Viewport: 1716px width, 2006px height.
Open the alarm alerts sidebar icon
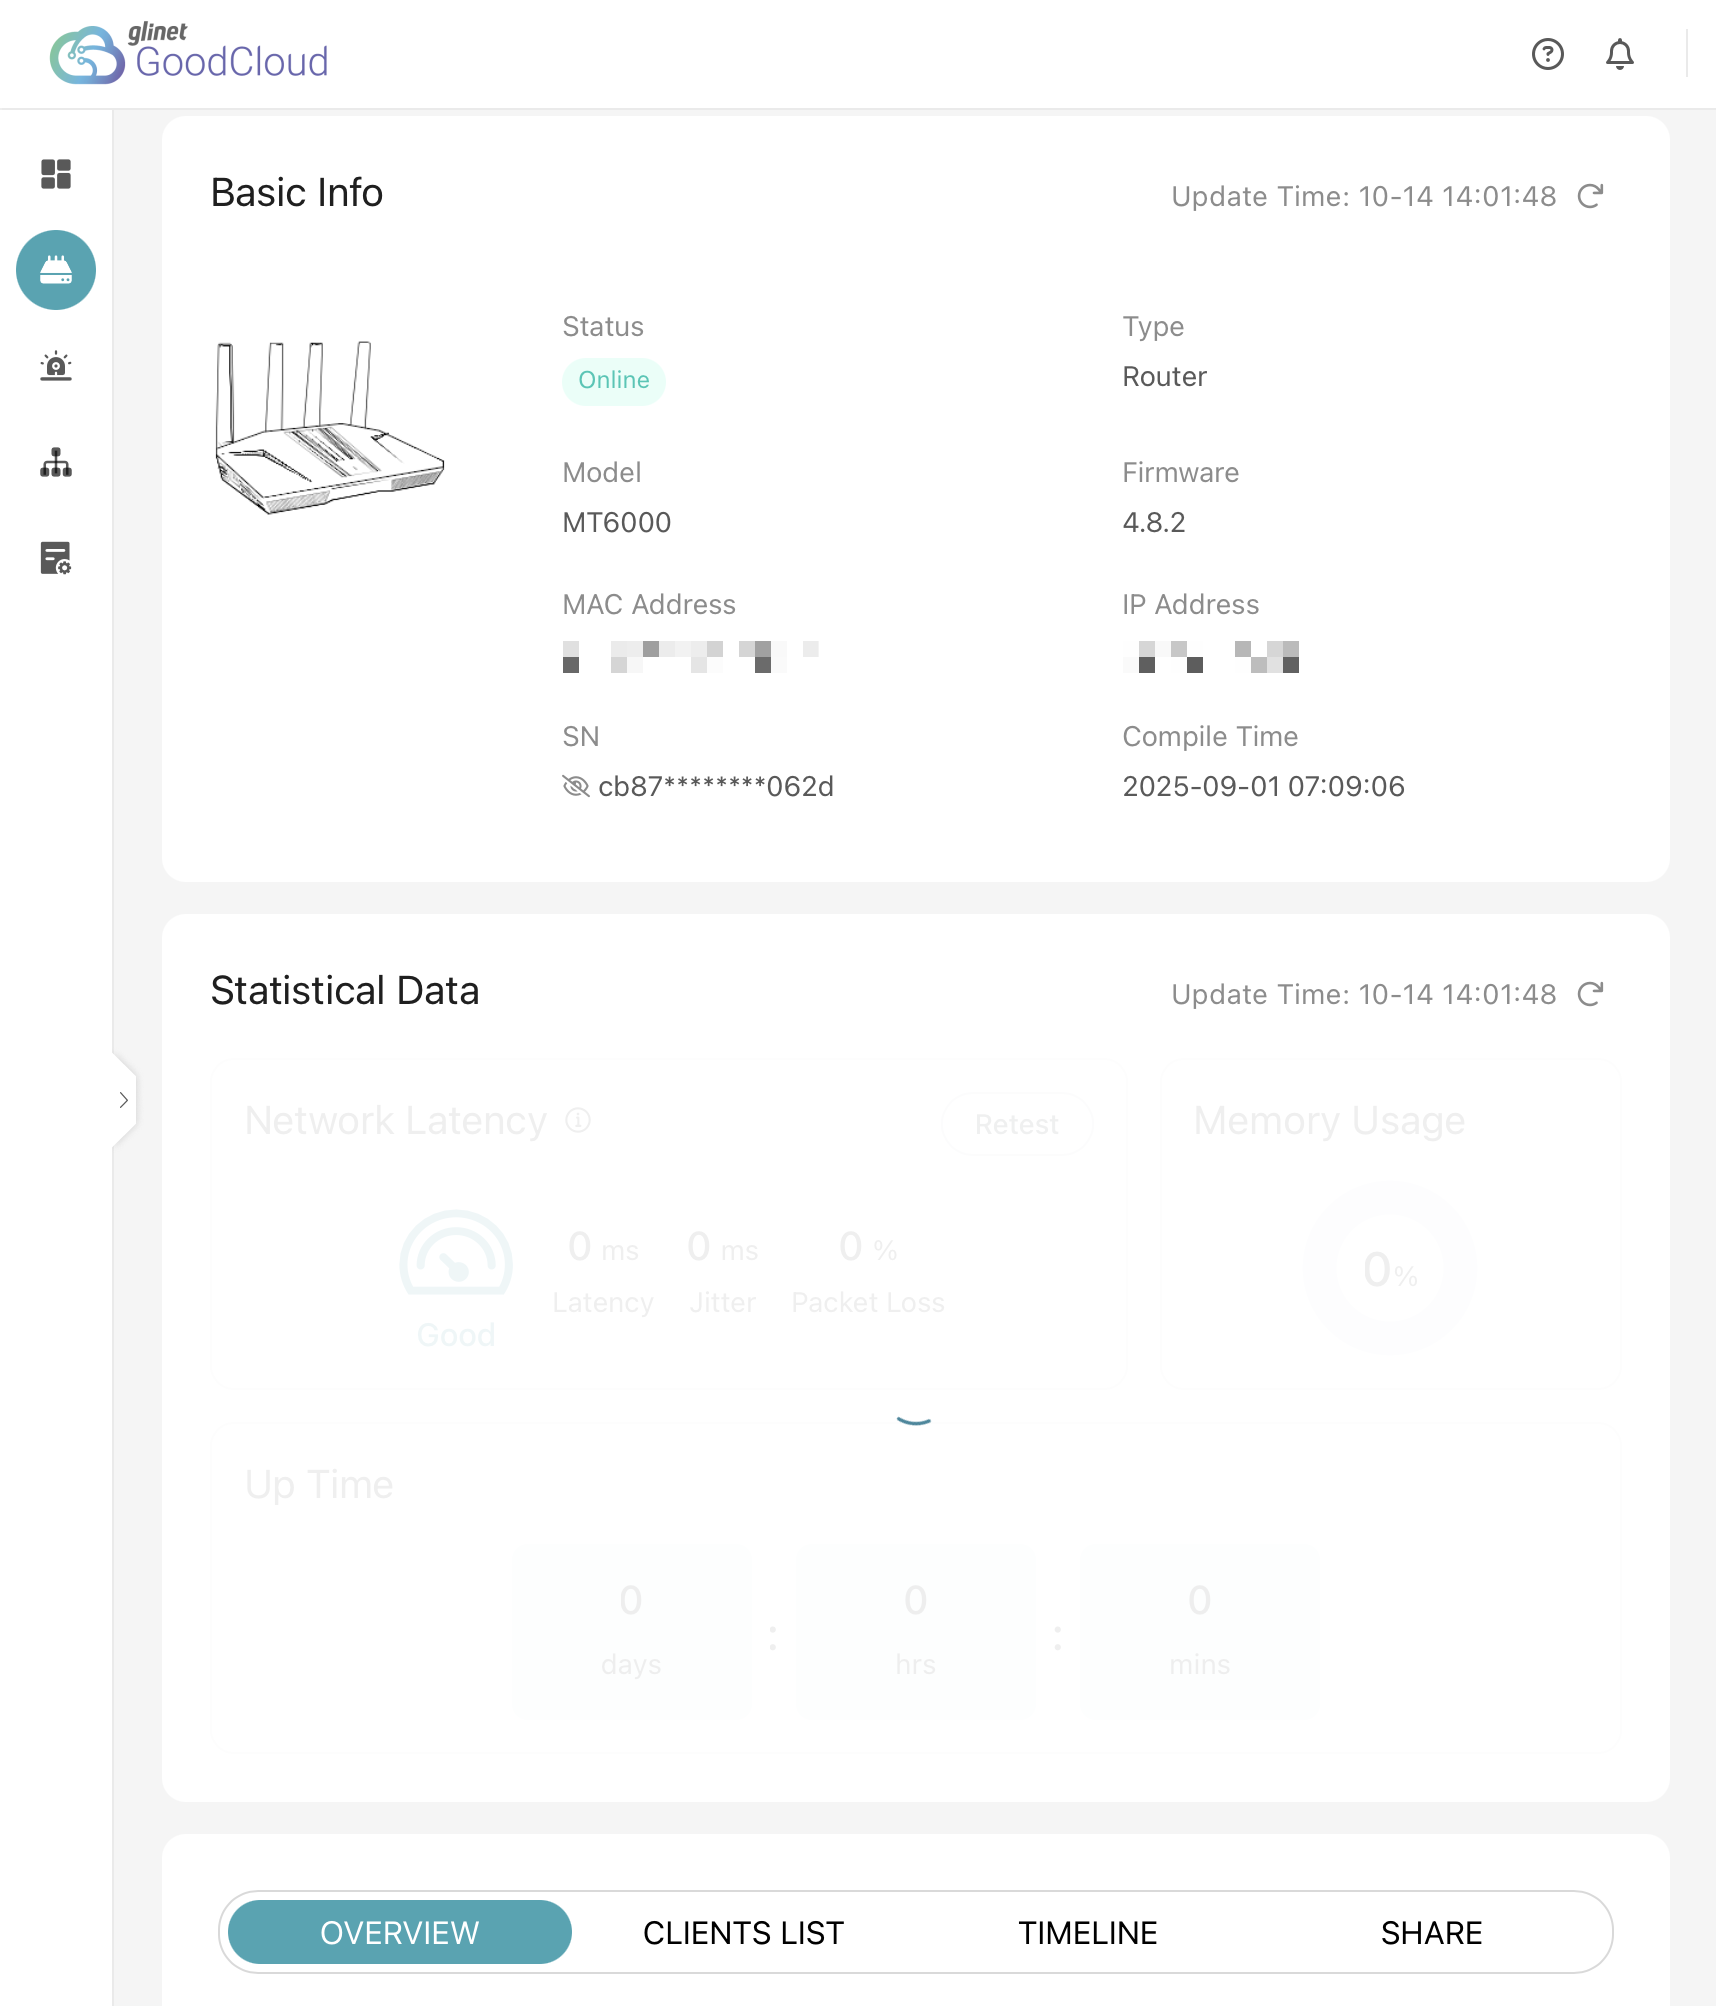pyautogui.click(x=56, y=366)
